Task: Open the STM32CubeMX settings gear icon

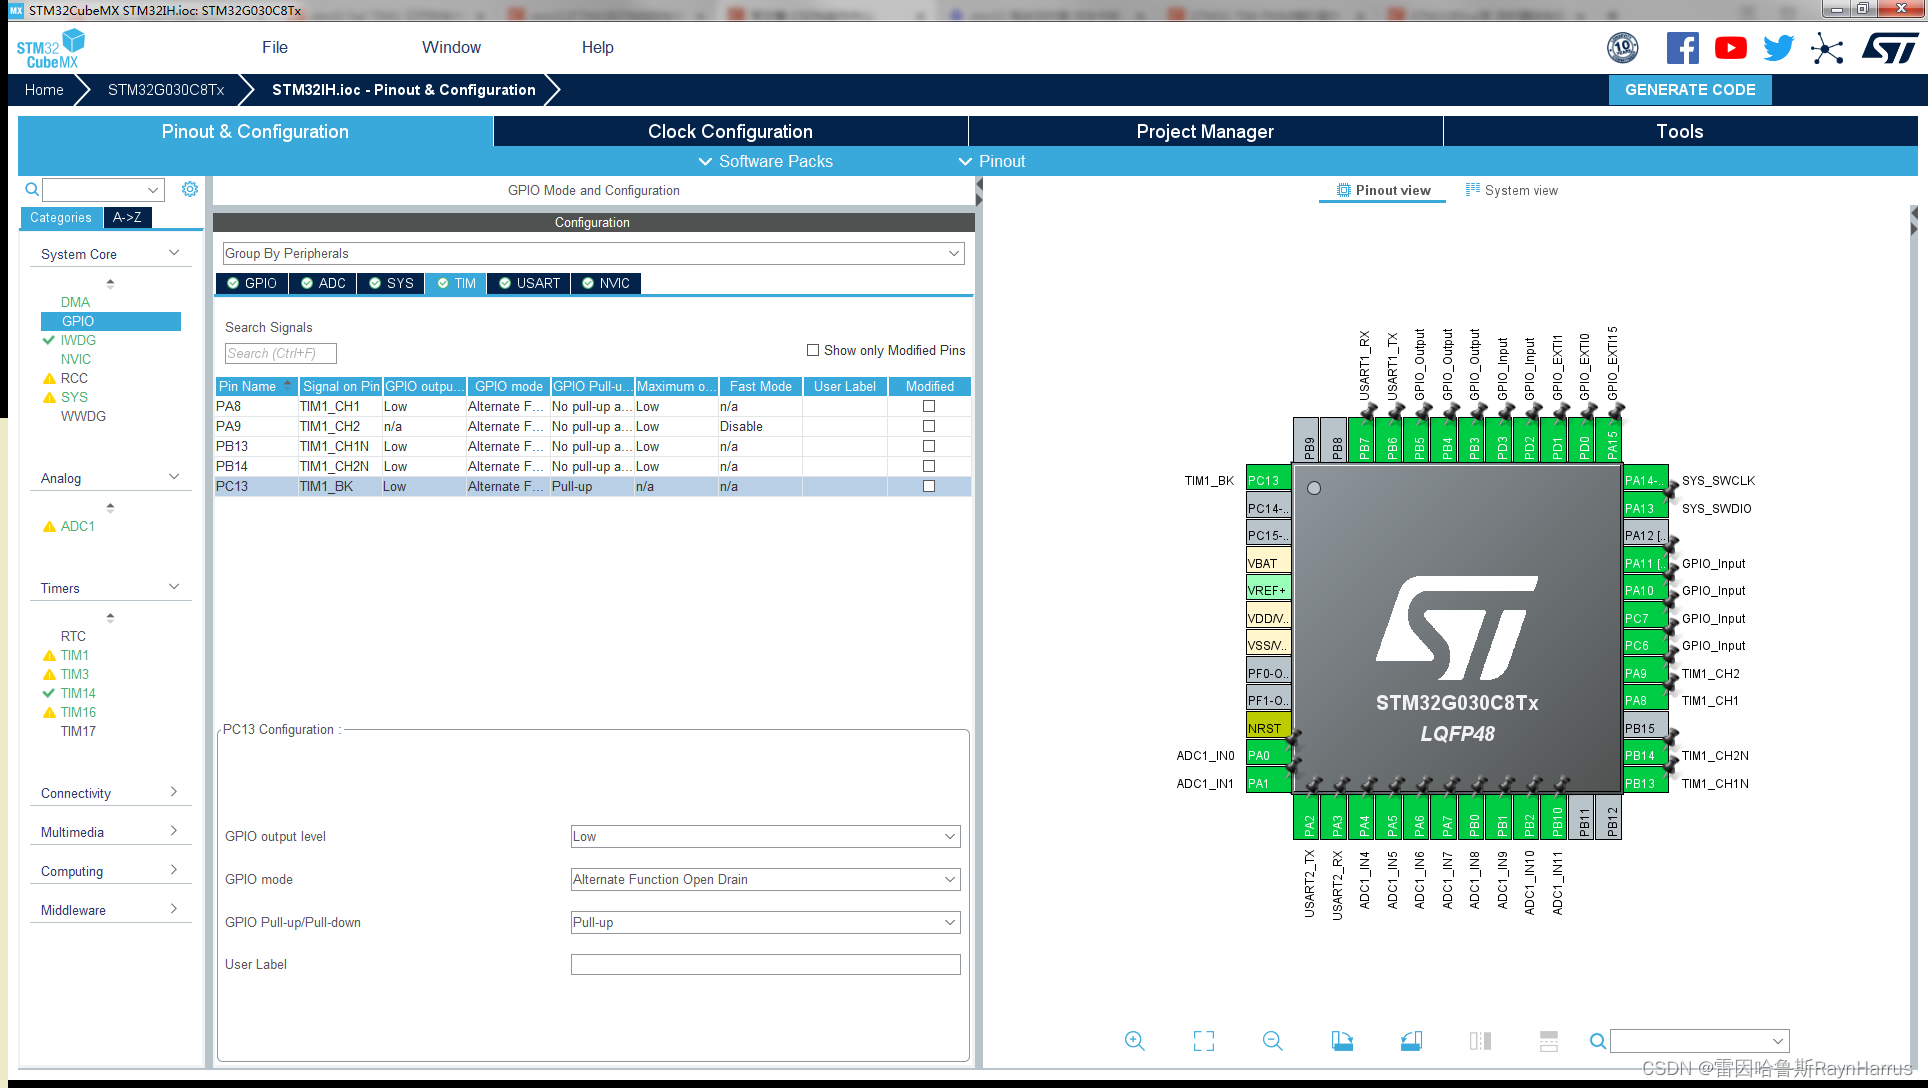Action: 190,189
